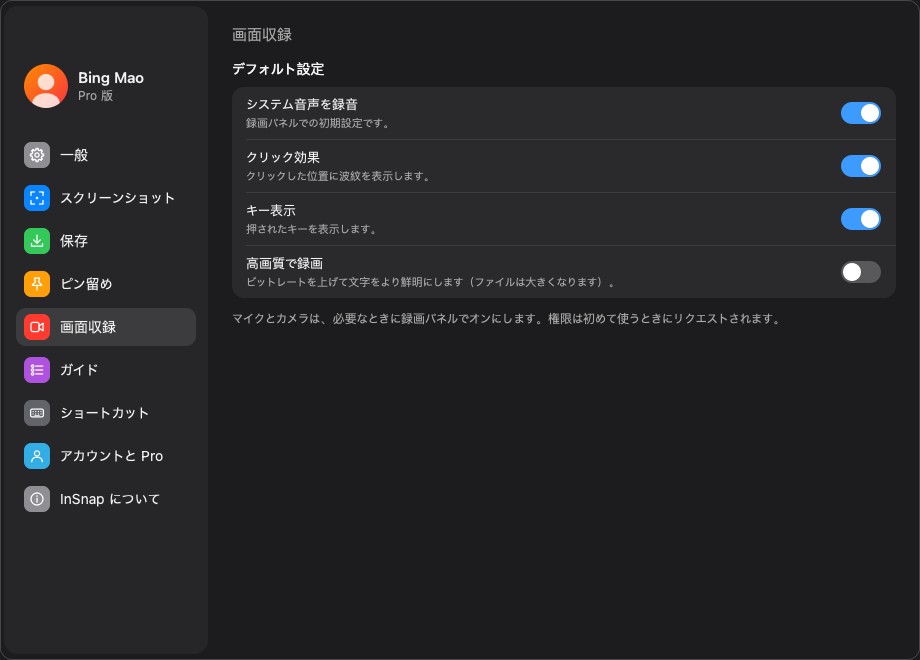Turn off the クリック効果 toggle
Screen dimensions: 920x660
[x=861, y=166]
